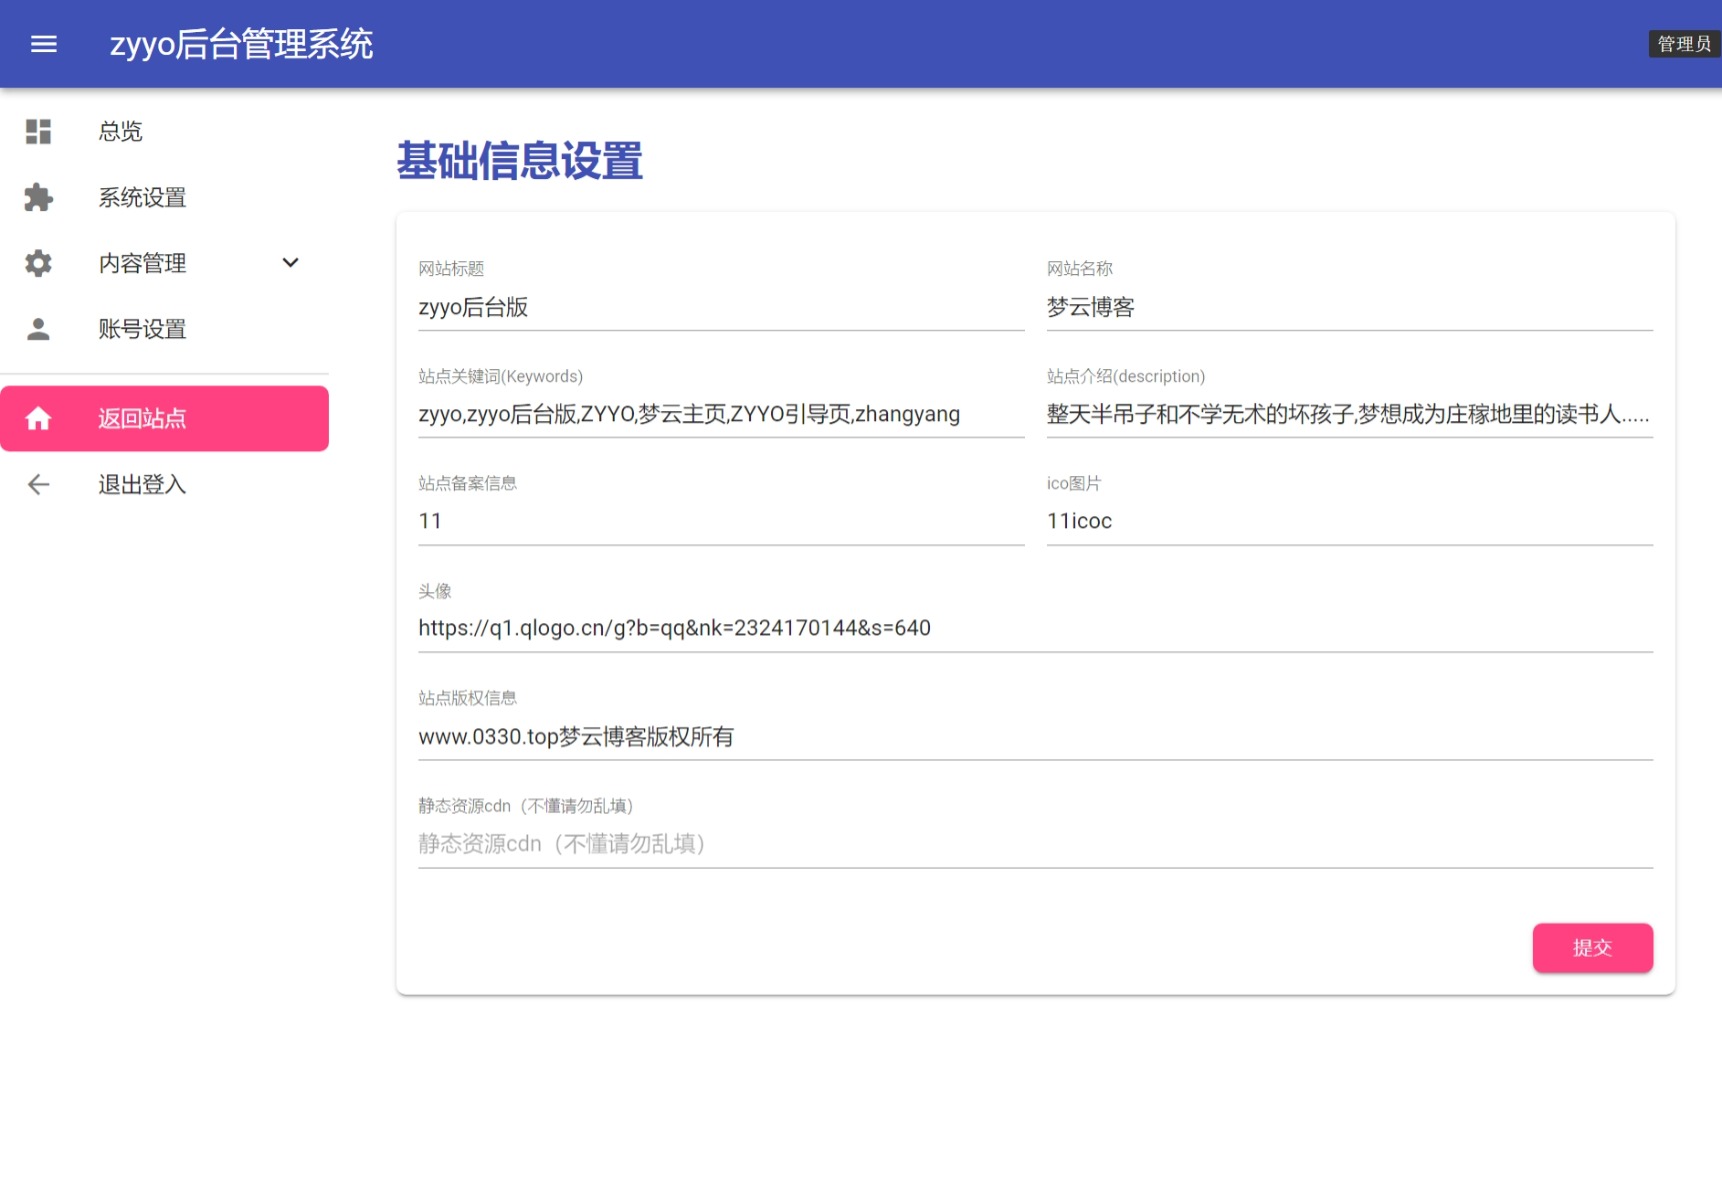
Task: Focus the 站点关键词 keywords field
Action: (x=720, y=413)
